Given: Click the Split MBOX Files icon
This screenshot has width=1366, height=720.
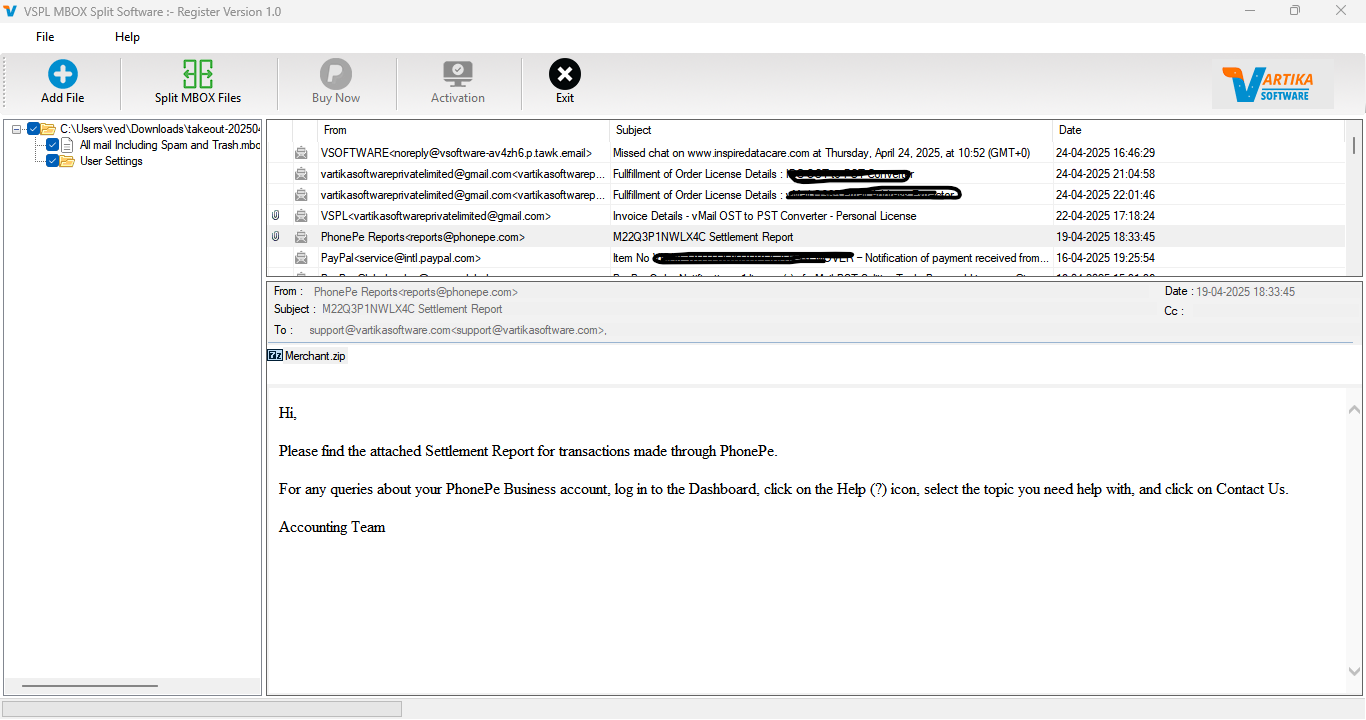Looking at the screenshot, I should (x=198, y=74).
